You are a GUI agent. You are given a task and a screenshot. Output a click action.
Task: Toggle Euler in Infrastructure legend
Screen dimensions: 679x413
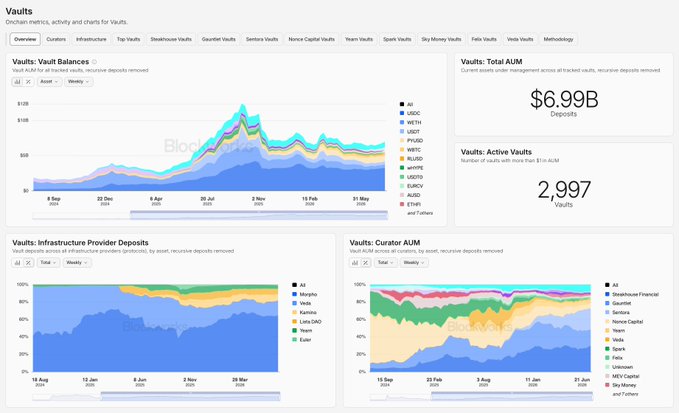tap(302, 340)
